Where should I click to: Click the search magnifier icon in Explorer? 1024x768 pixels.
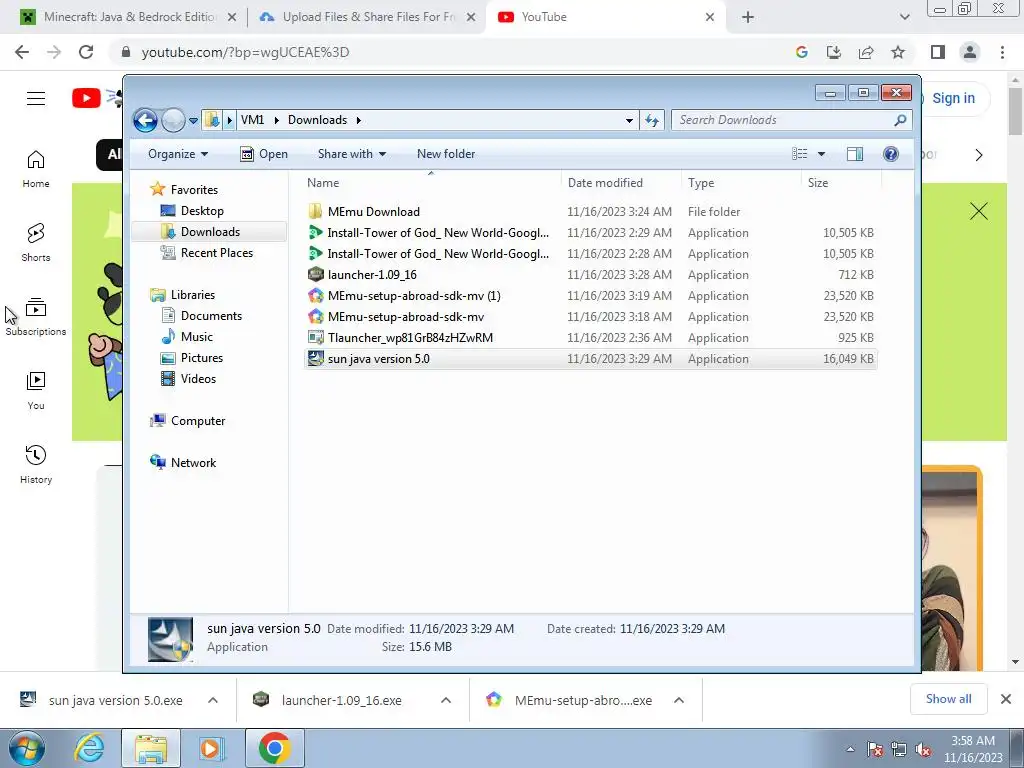click(x=900, y=120)
